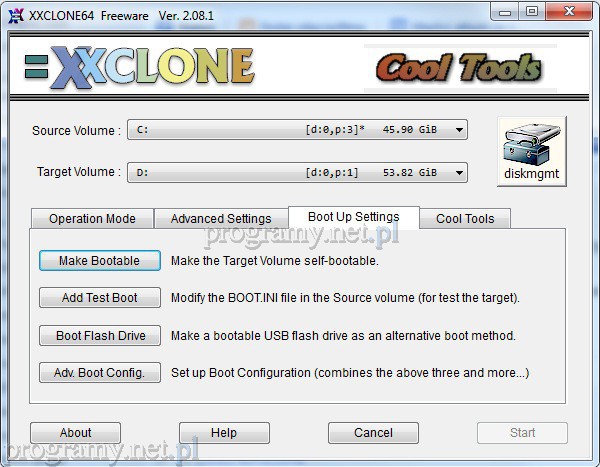600x467 pixels.
Task: Go to the Cool Tools tab
Action: point(465,219)
